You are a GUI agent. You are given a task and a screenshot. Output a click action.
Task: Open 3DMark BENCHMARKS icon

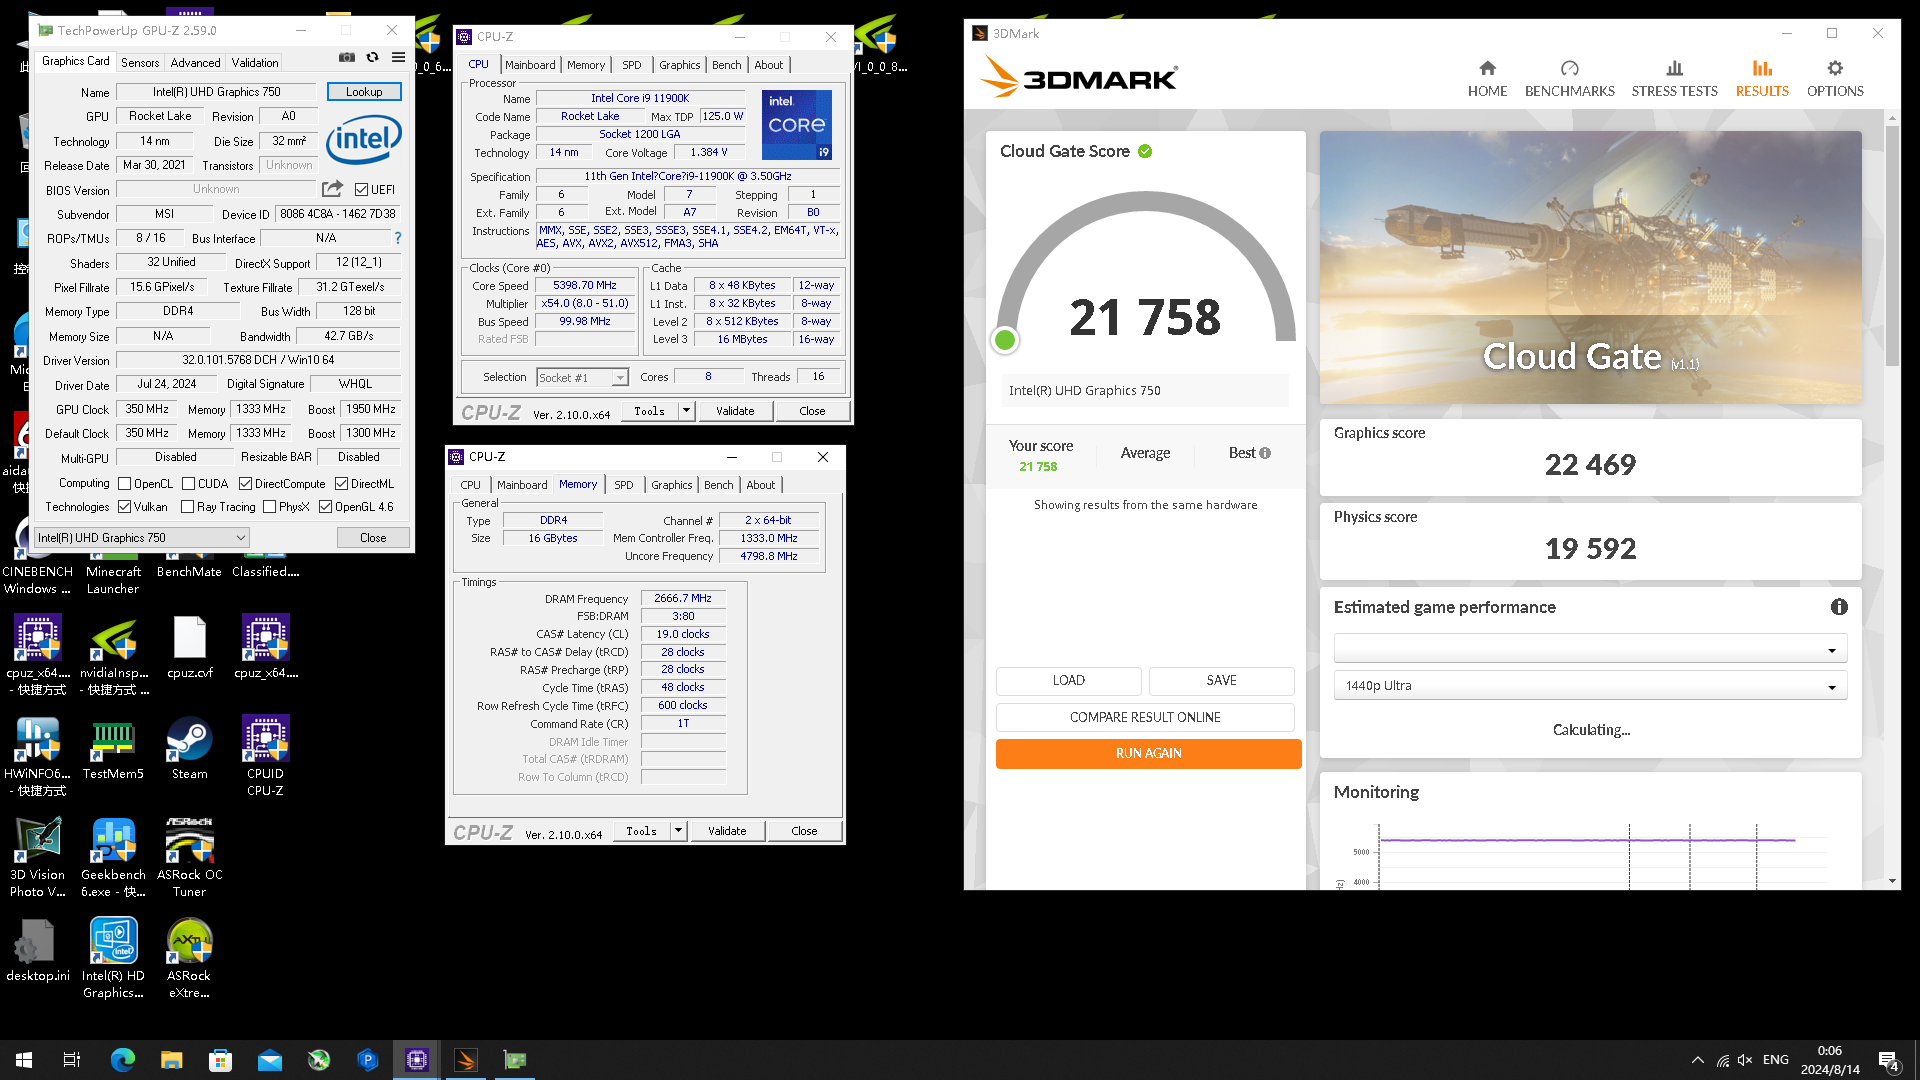[x=1569, y=68]
